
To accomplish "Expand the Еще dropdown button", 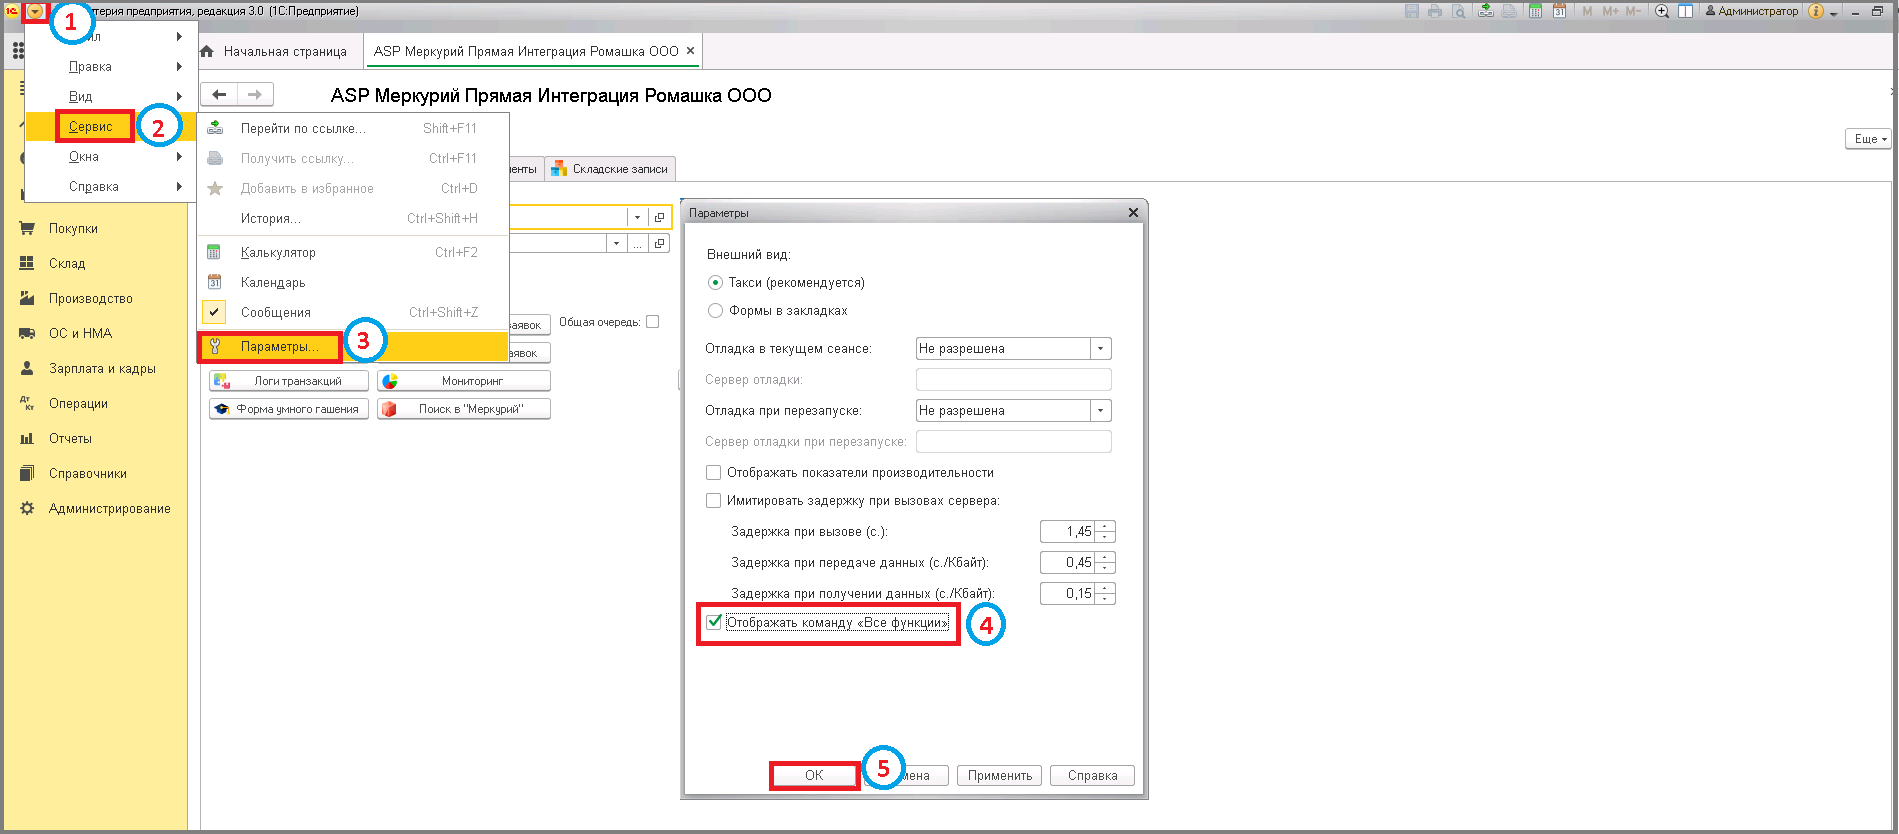I will tap(1868, 139).
